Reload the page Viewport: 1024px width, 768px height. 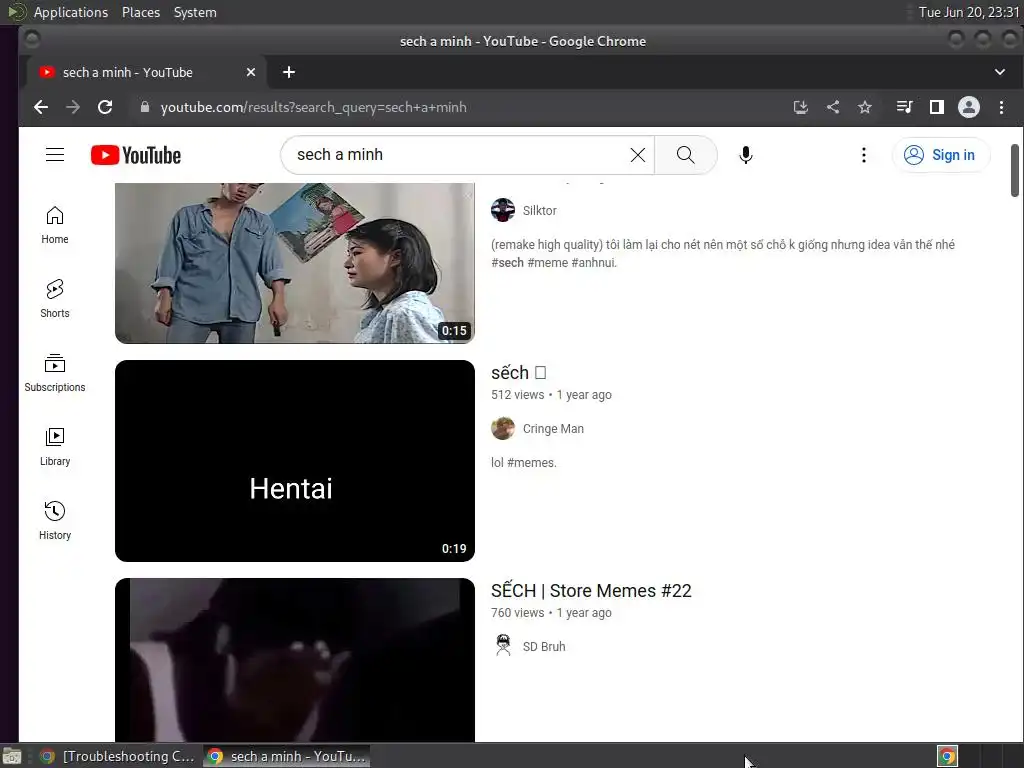click(105, 107)
